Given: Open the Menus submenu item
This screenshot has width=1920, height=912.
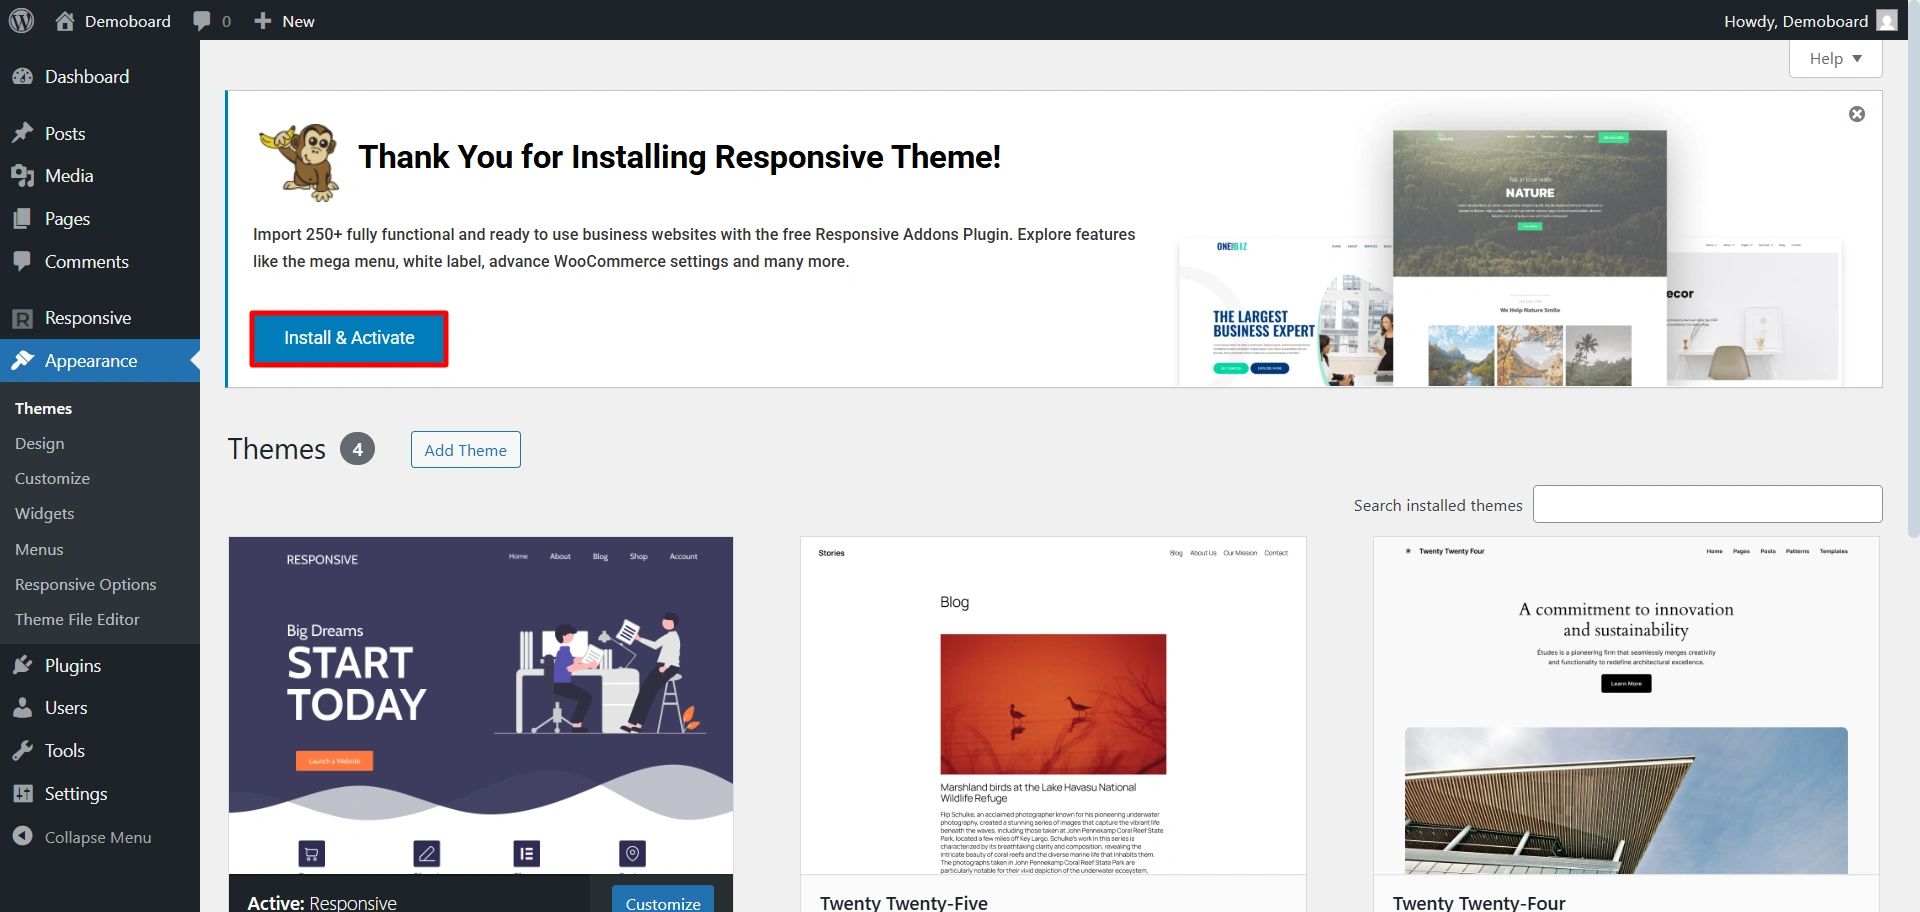Looking at the screenshot, I should (39, 549).
